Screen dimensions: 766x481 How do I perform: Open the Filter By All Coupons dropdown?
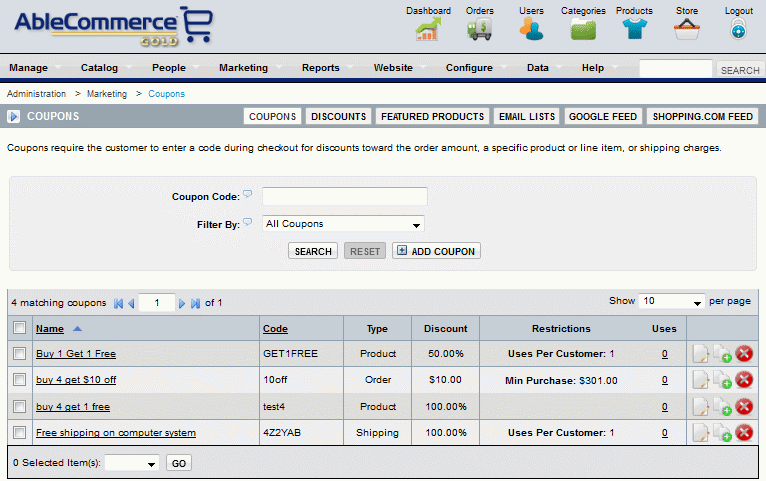pyautogui.click(x=343, y=224)
